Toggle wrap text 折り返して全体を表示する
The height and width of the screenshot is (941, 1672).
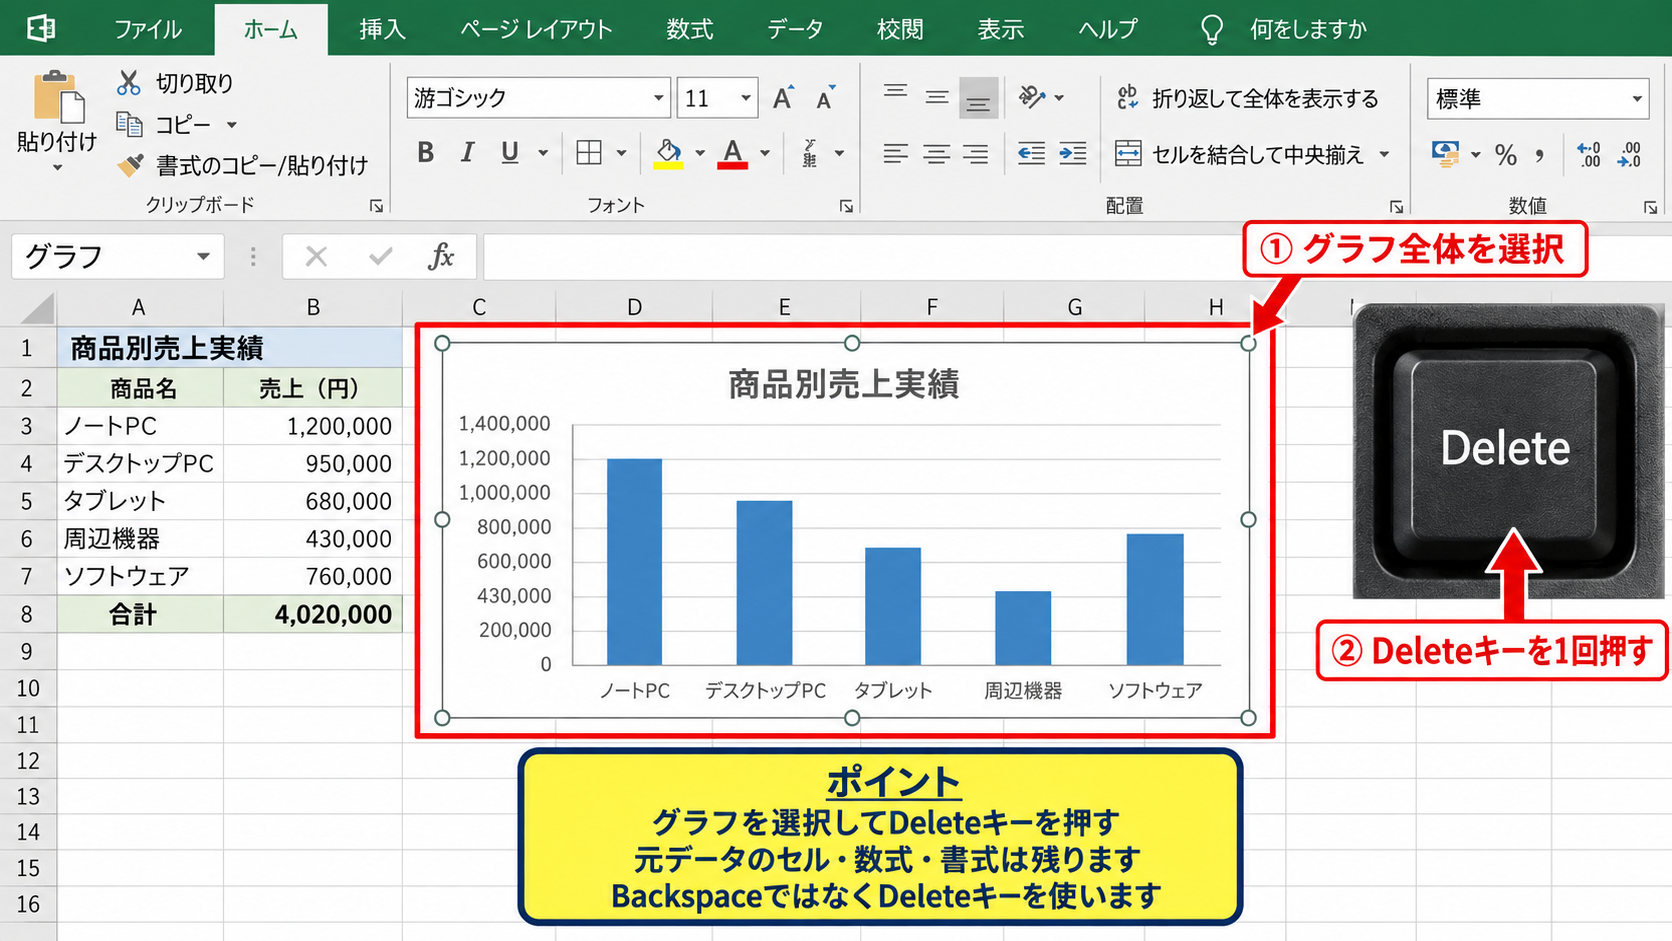[1247, 98]
